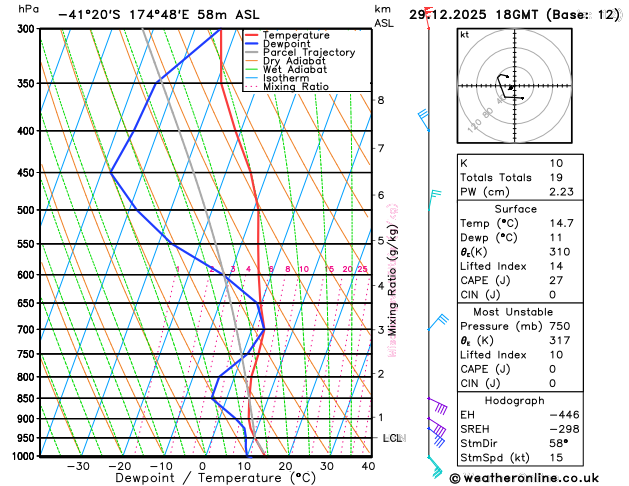Click the surface theta-e value 310
Screen dimensions: 629x486
tap(560, 252)
